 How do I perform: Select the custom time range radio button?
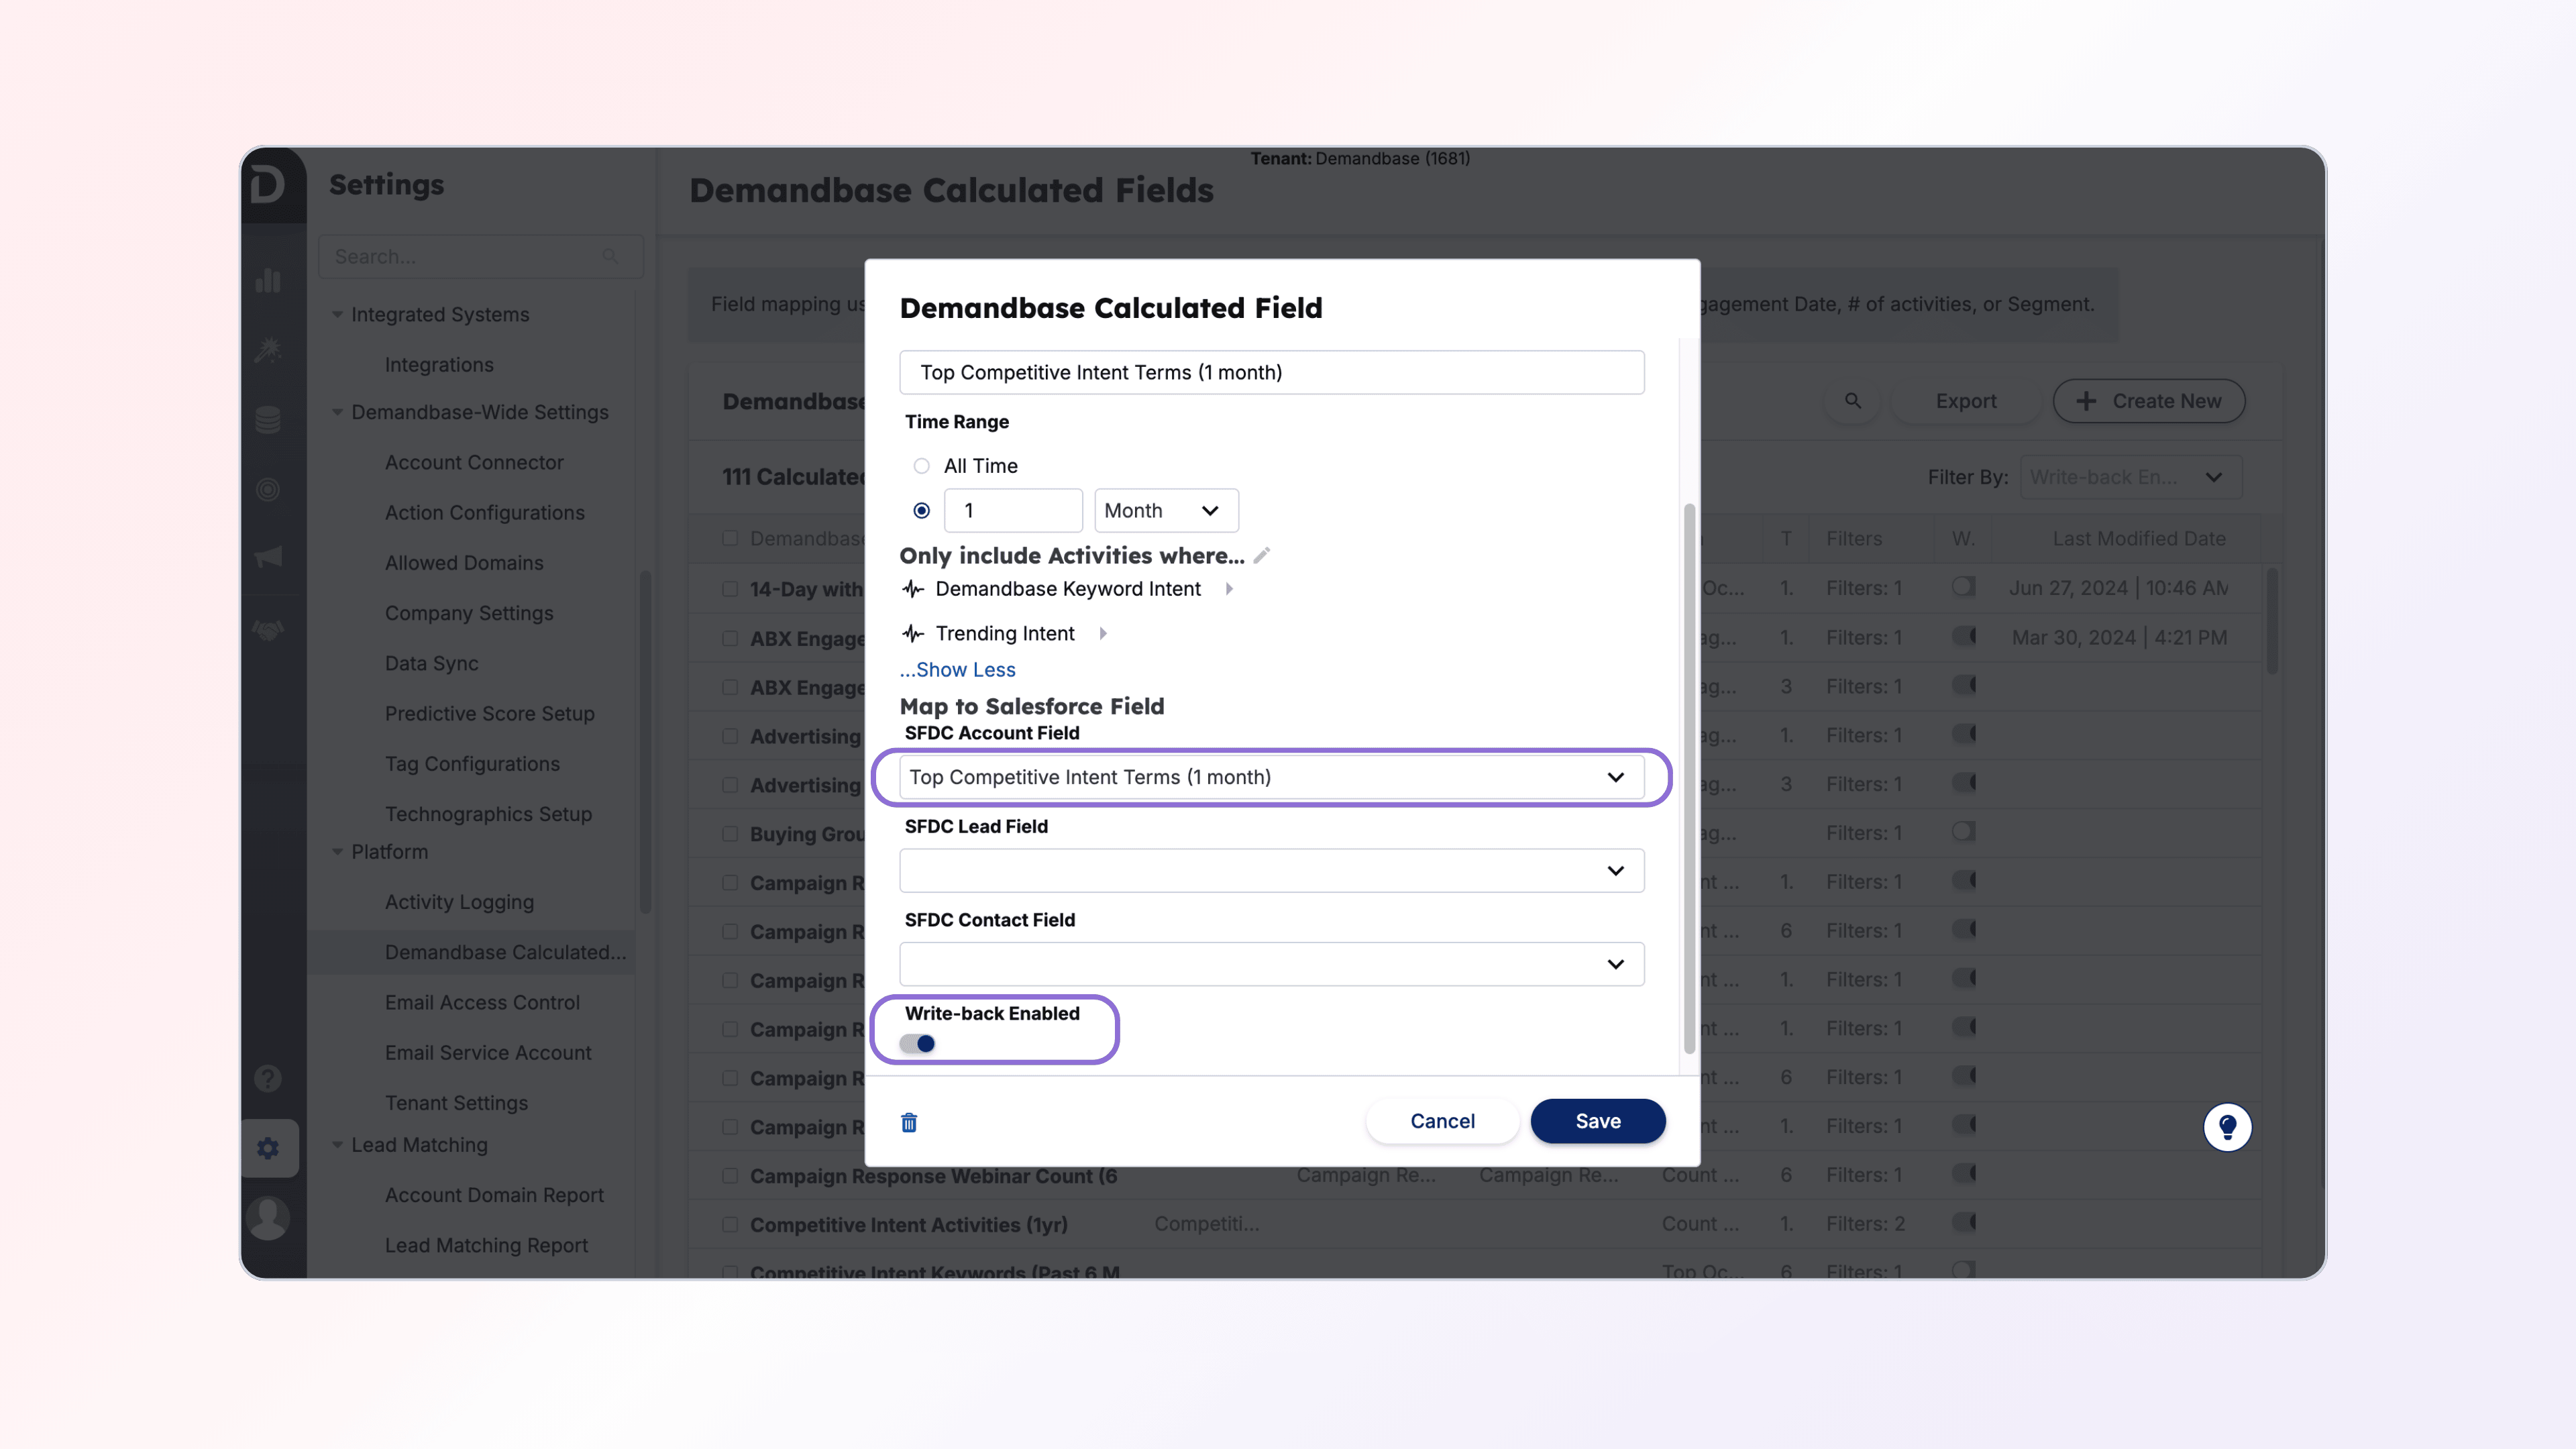point(921,511)
